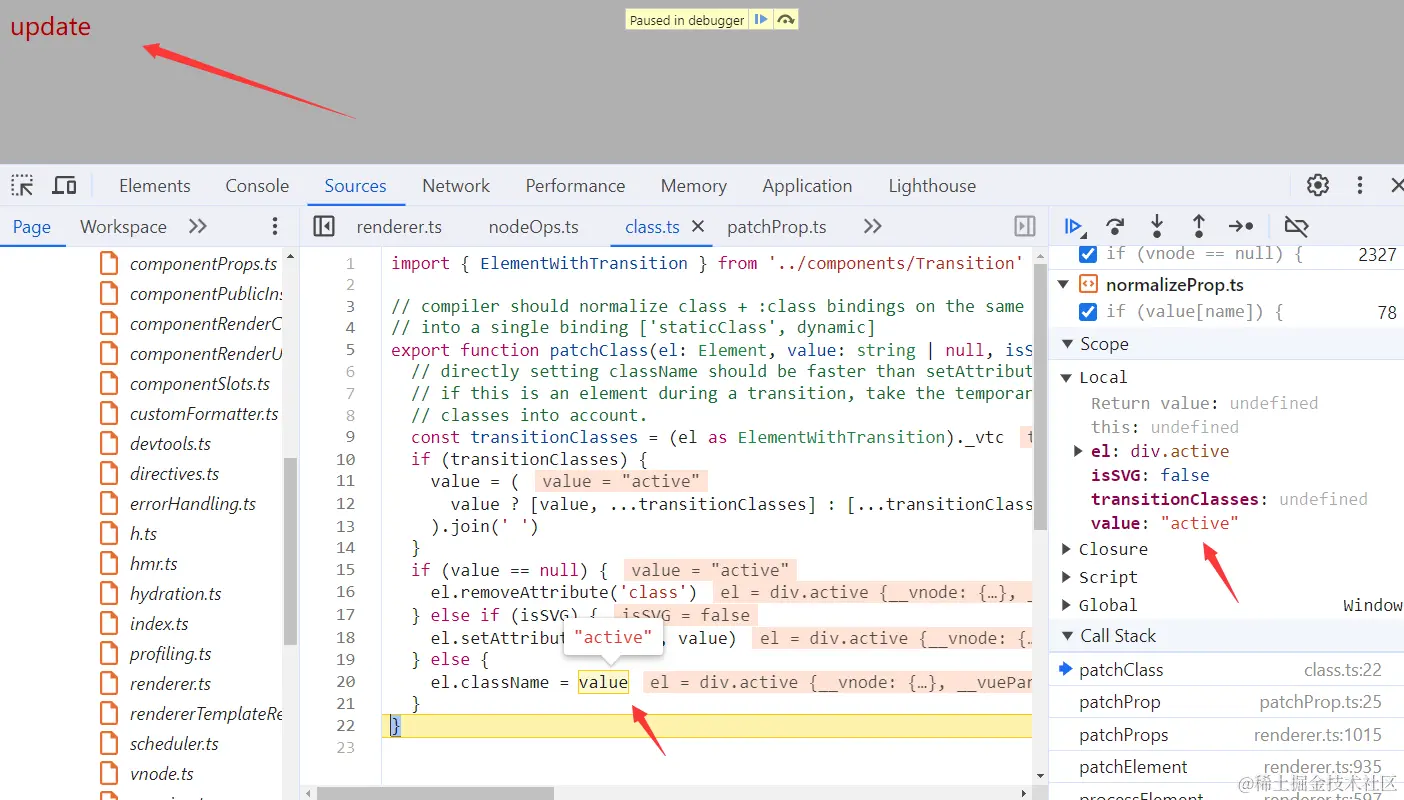Select patchProps call stack frame

click(x=1226, y=735)
